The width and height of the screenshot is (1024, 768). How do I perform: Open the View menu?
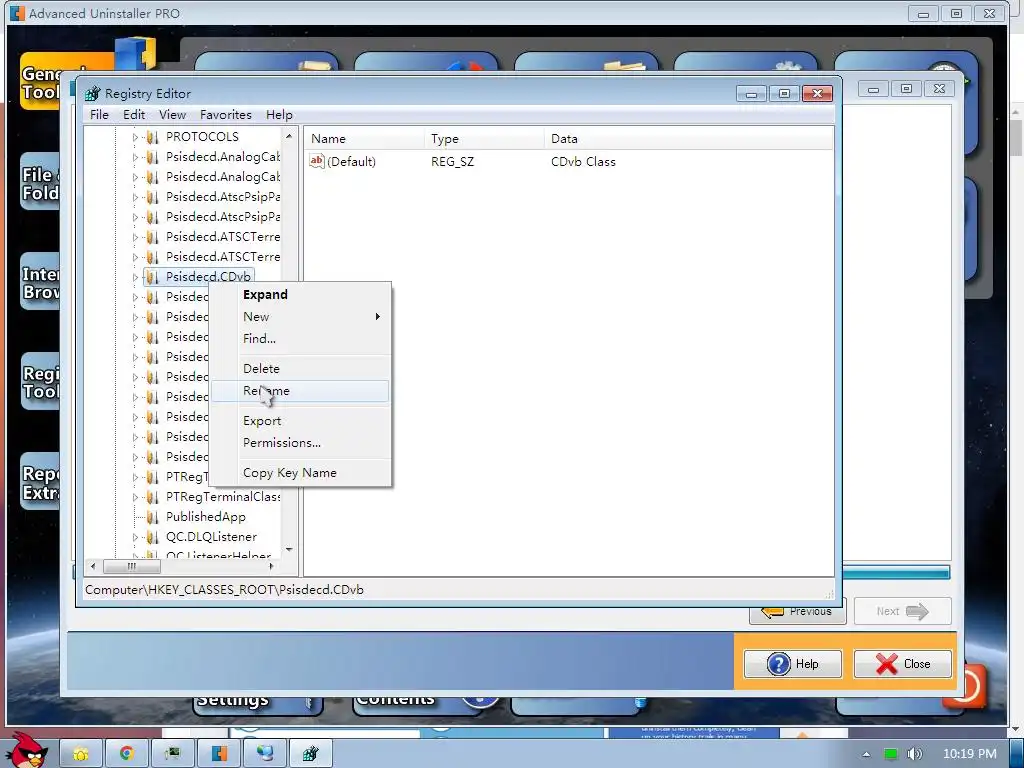[x=172, y=114]
